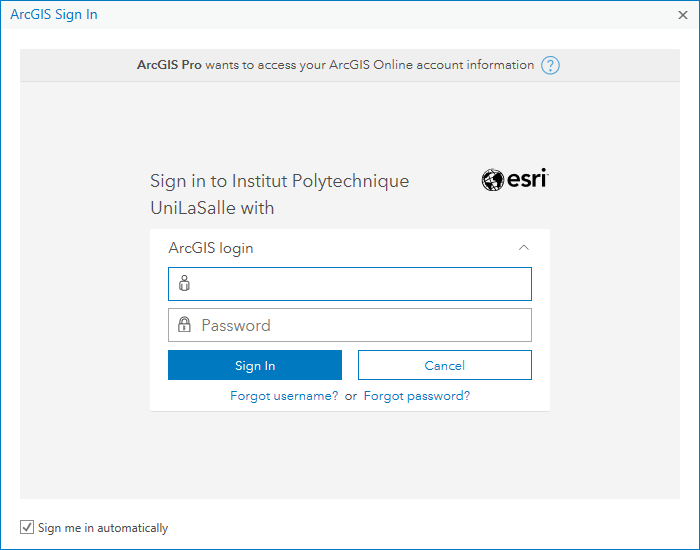Image resolution: width=700 pixels, height=550 pixels.
Task: Click the Sign me in automatically label
Action: tap(103, 528)
